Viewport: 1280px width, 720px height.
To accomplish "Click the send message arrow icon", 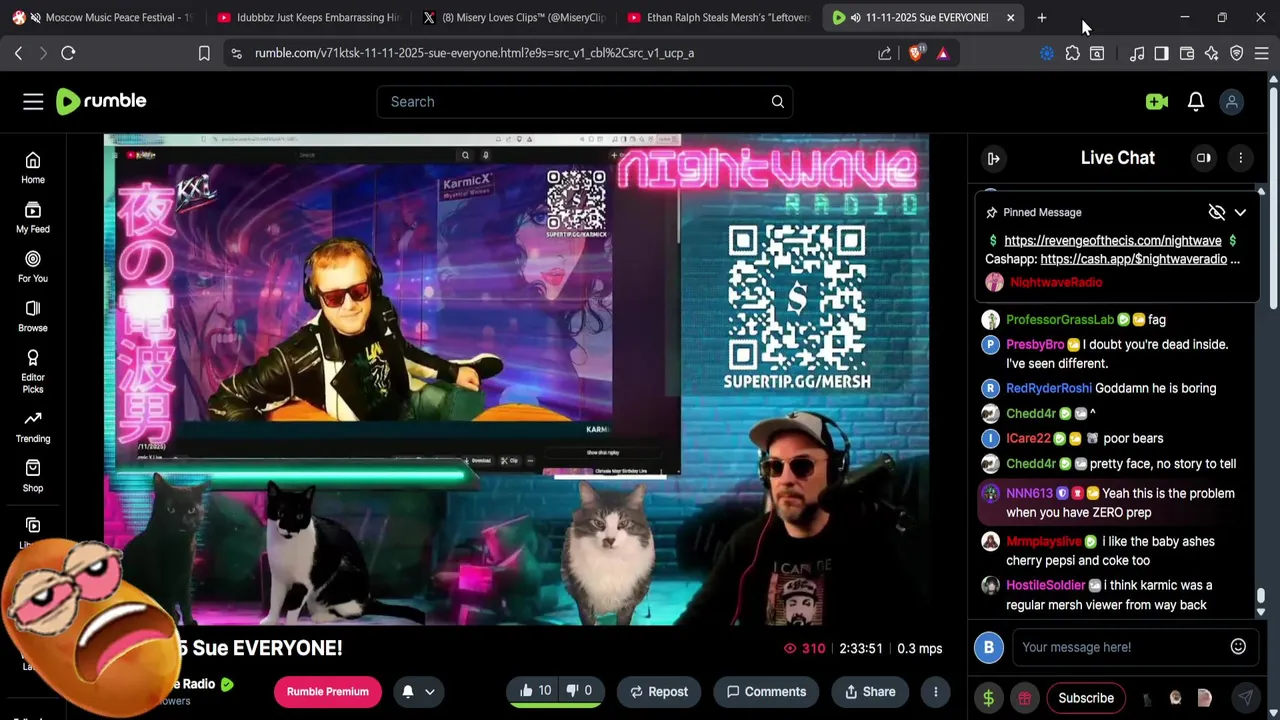I will tap(1245, 698).
